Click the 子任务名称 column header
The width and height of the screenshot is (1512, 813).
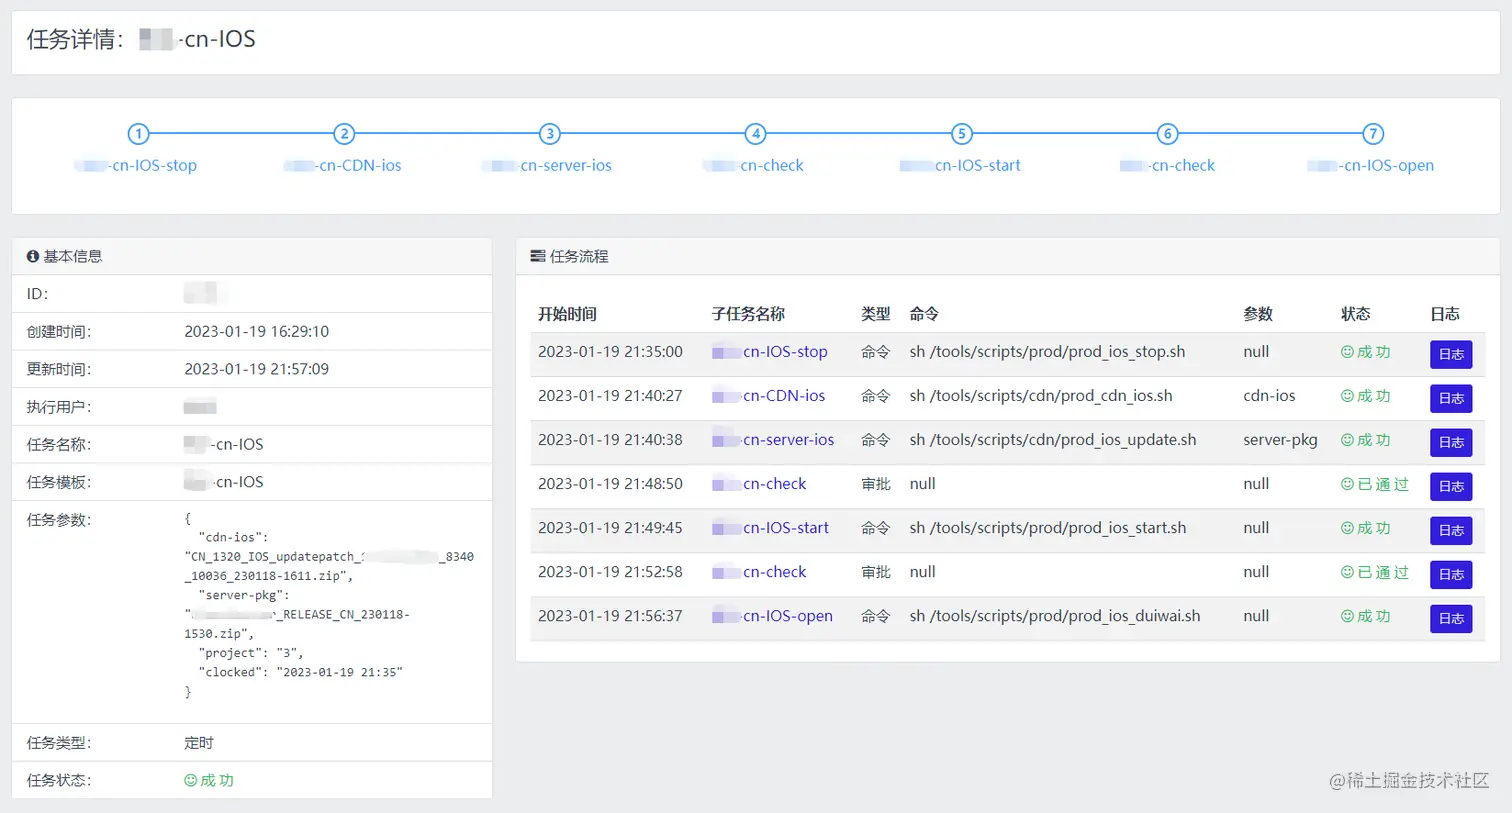(x=748, y=314)
